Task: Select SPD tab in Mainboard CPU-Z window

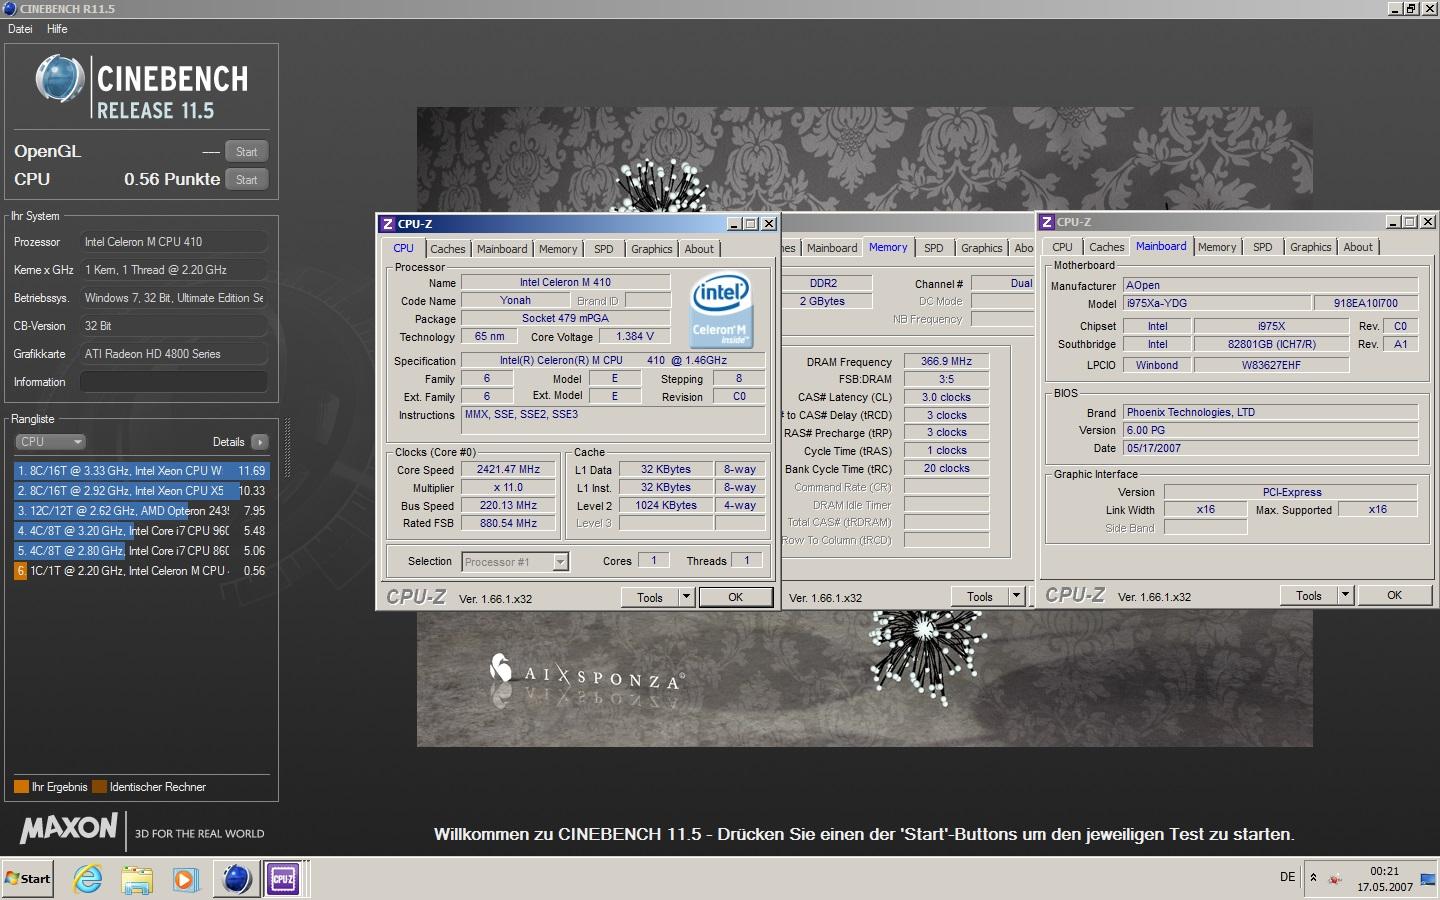Action: coord(1263,247)
